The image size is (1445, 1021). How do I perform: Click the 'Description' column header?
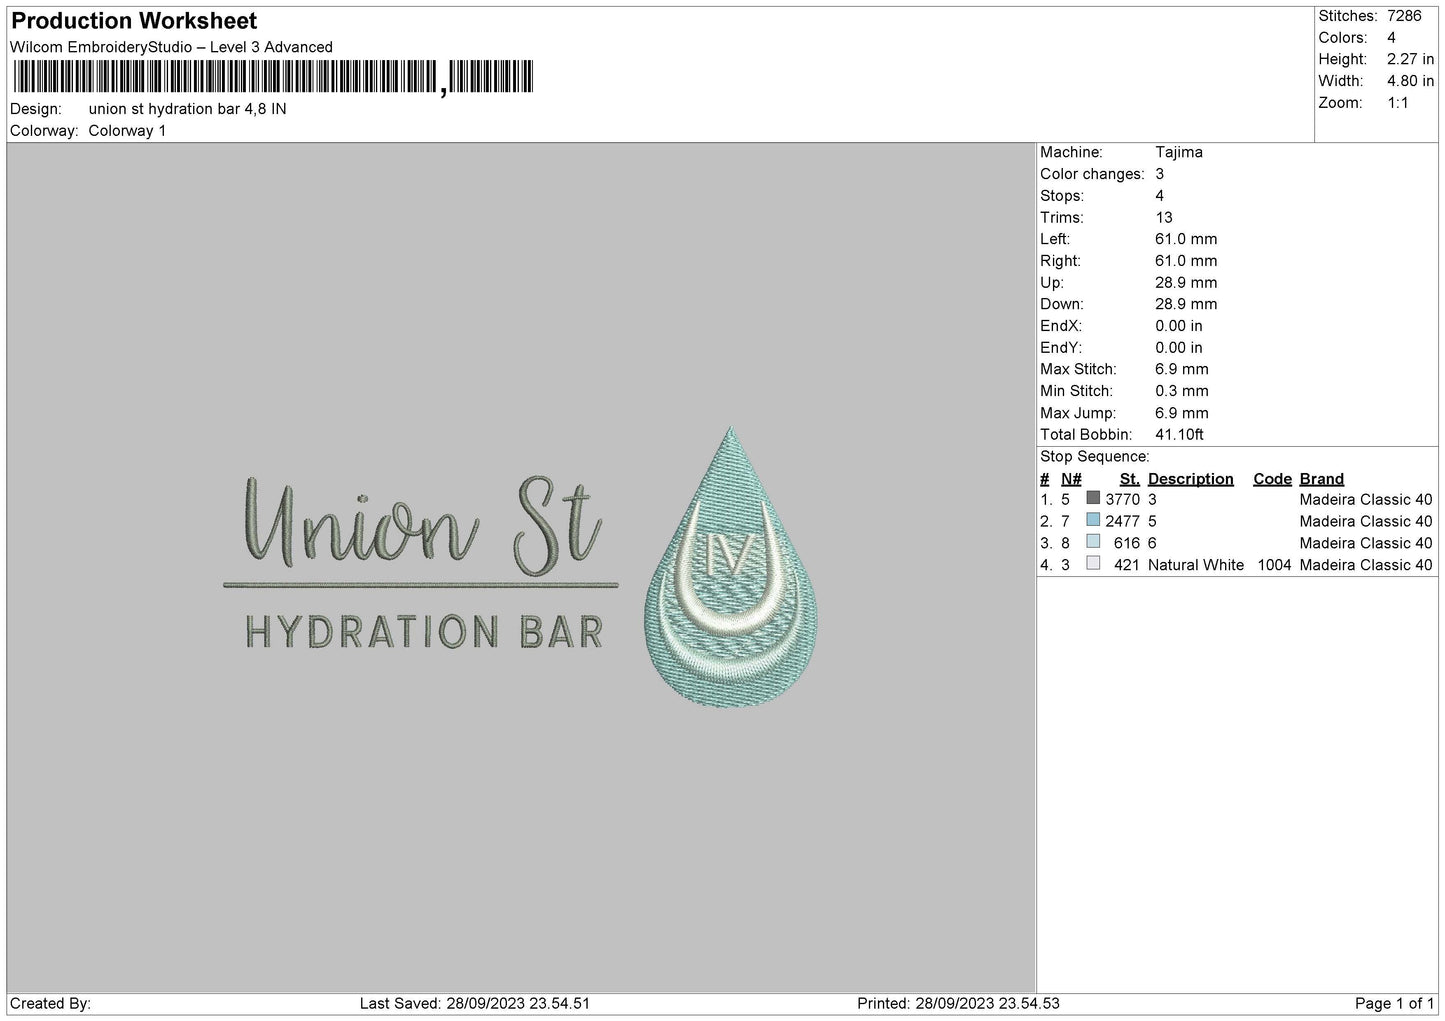tap(1190, 479)
